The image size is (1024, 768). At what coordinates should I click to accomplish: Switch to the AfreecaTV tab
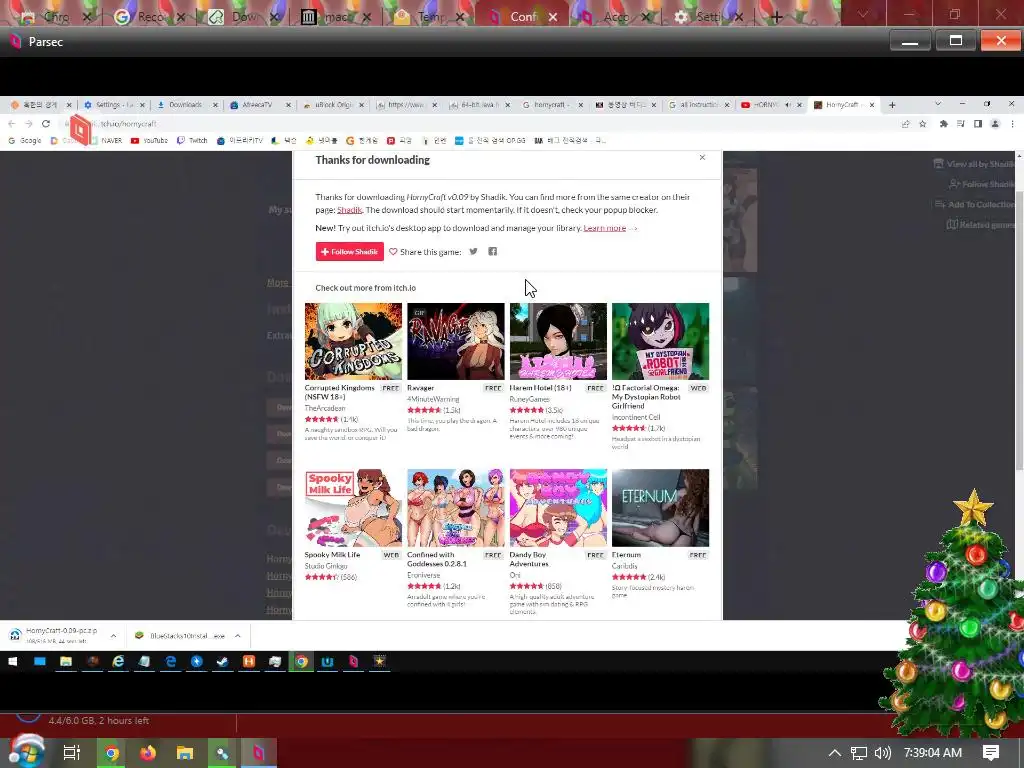[x=257, y=104]
